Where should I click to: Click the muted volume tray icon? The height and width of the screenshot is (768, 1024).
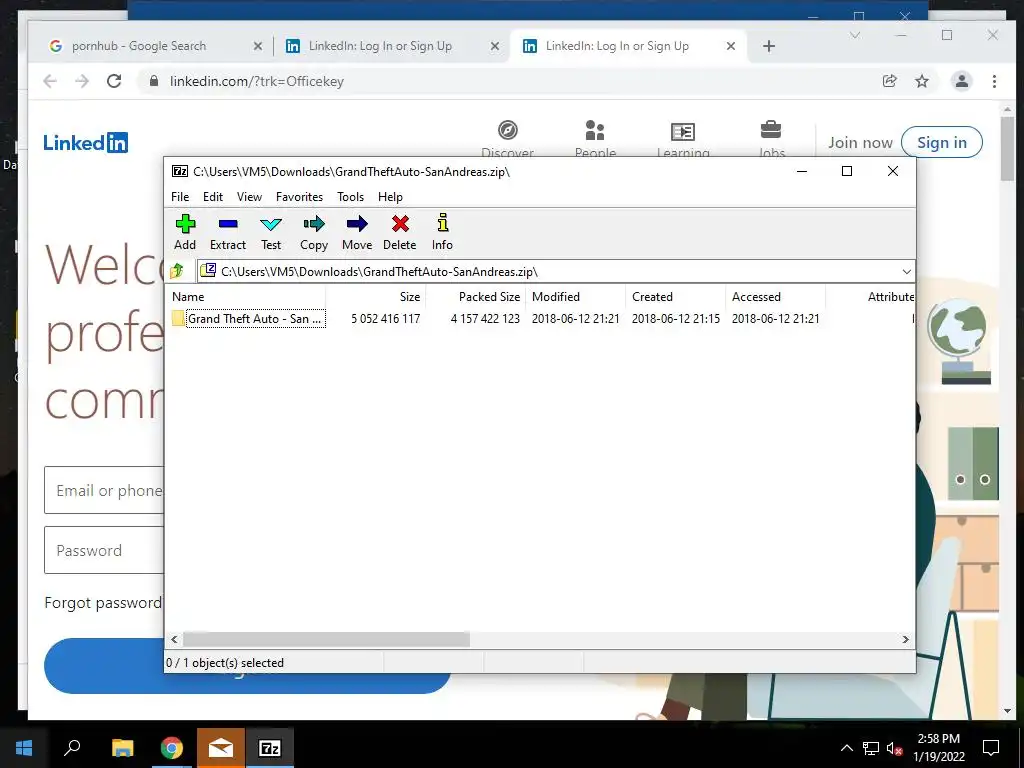point(894,748)
